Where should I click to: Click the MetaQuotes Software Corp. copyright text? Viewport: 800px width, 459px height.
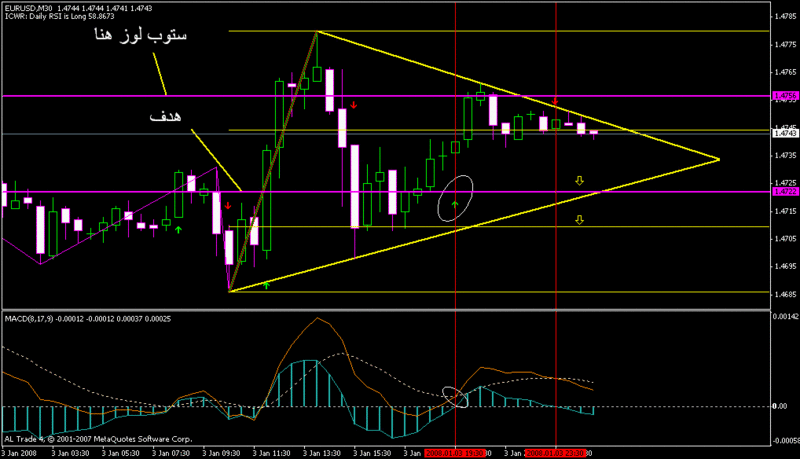click(98, 439)
